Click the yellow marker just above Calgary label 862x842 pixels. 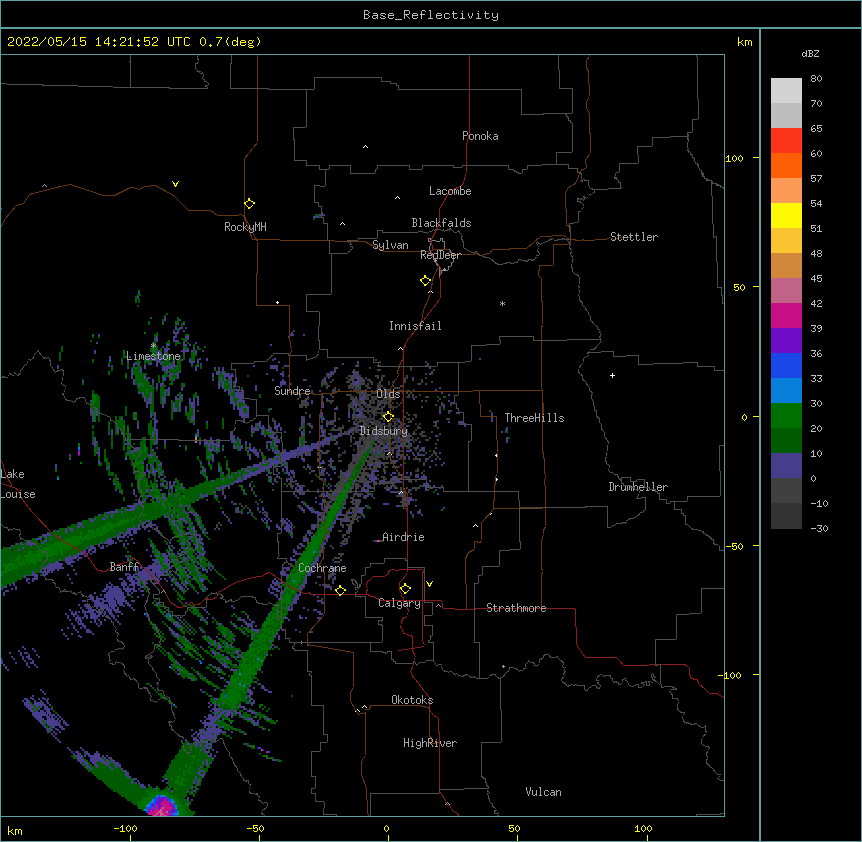[406, 589]
